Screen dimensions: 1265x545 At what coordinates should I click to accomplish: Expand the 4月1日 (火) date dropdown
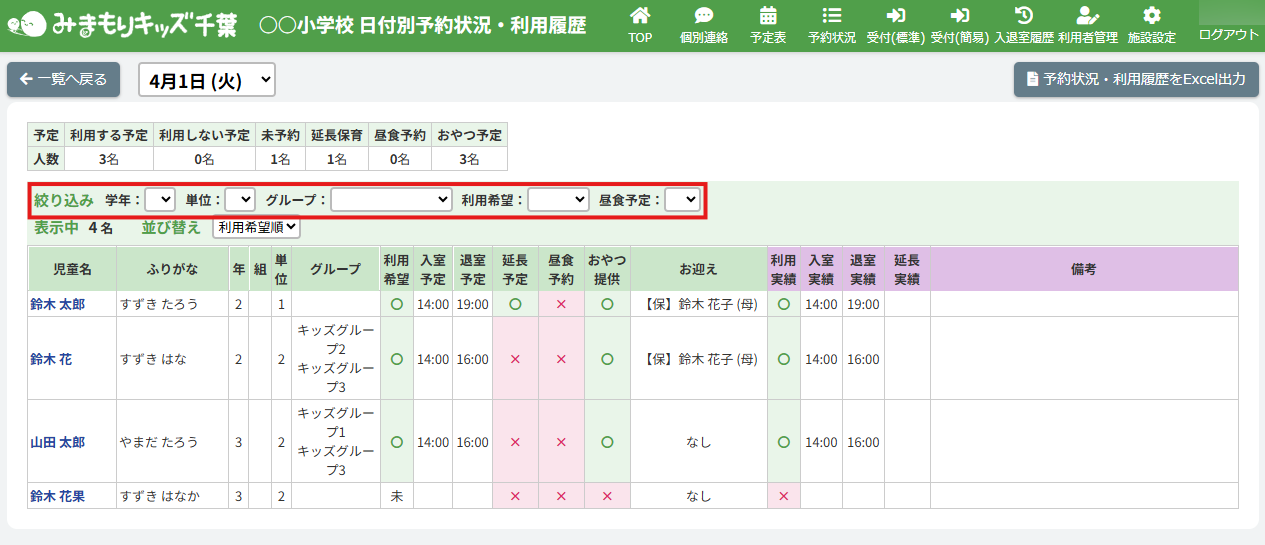pos(206,80)
